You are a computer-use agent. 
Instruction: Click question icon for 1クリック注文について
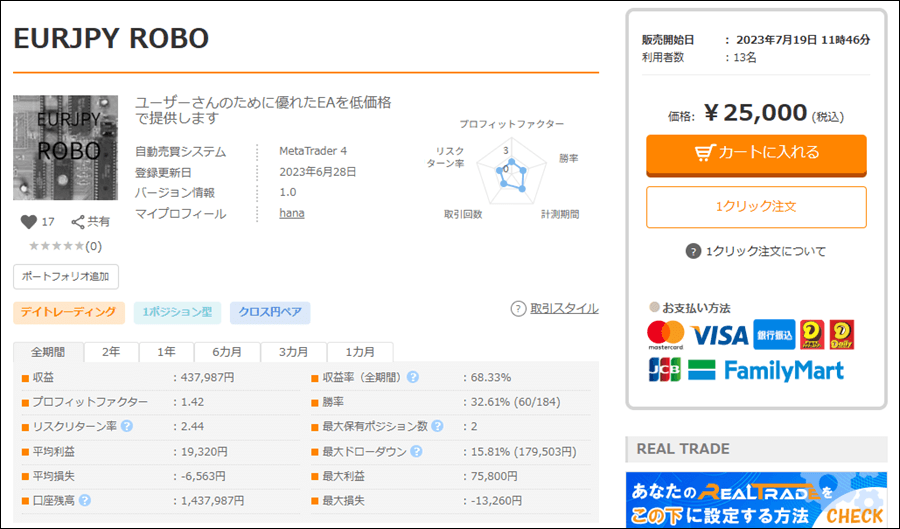tap(693, 251)
